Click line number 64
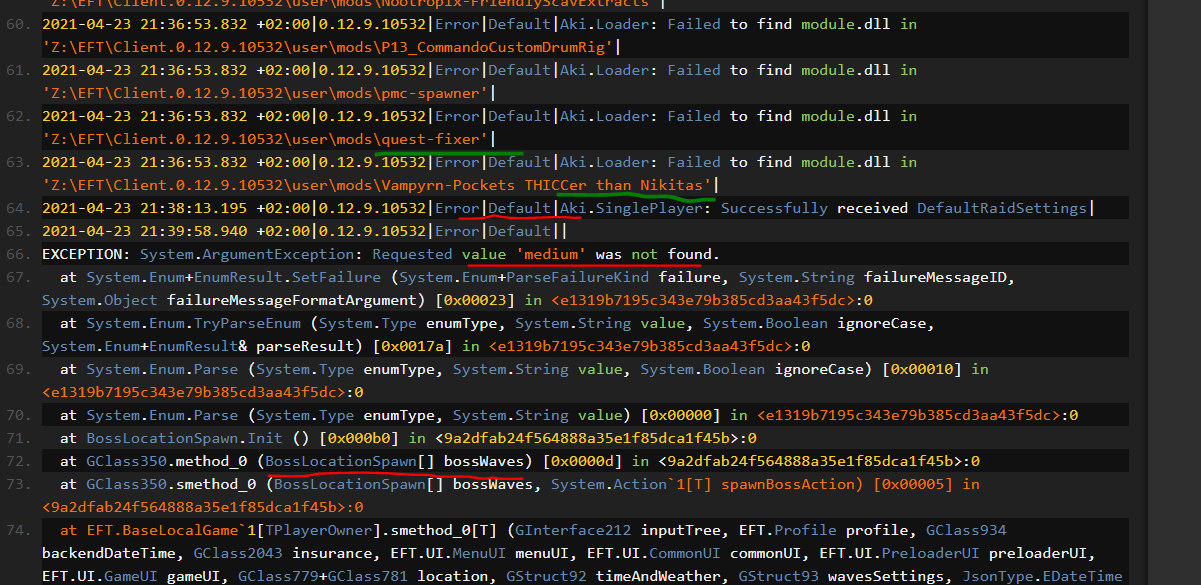 click(16, 208)
